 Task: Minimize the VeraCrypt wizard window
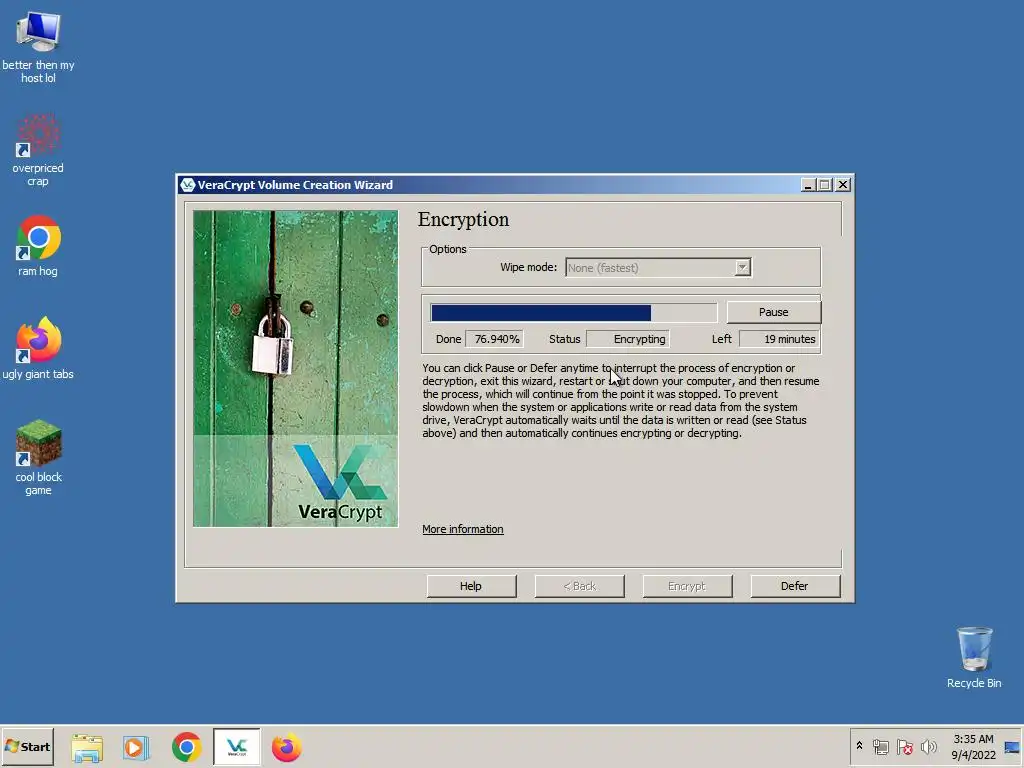pyautogui.click(x=808, y=185)
